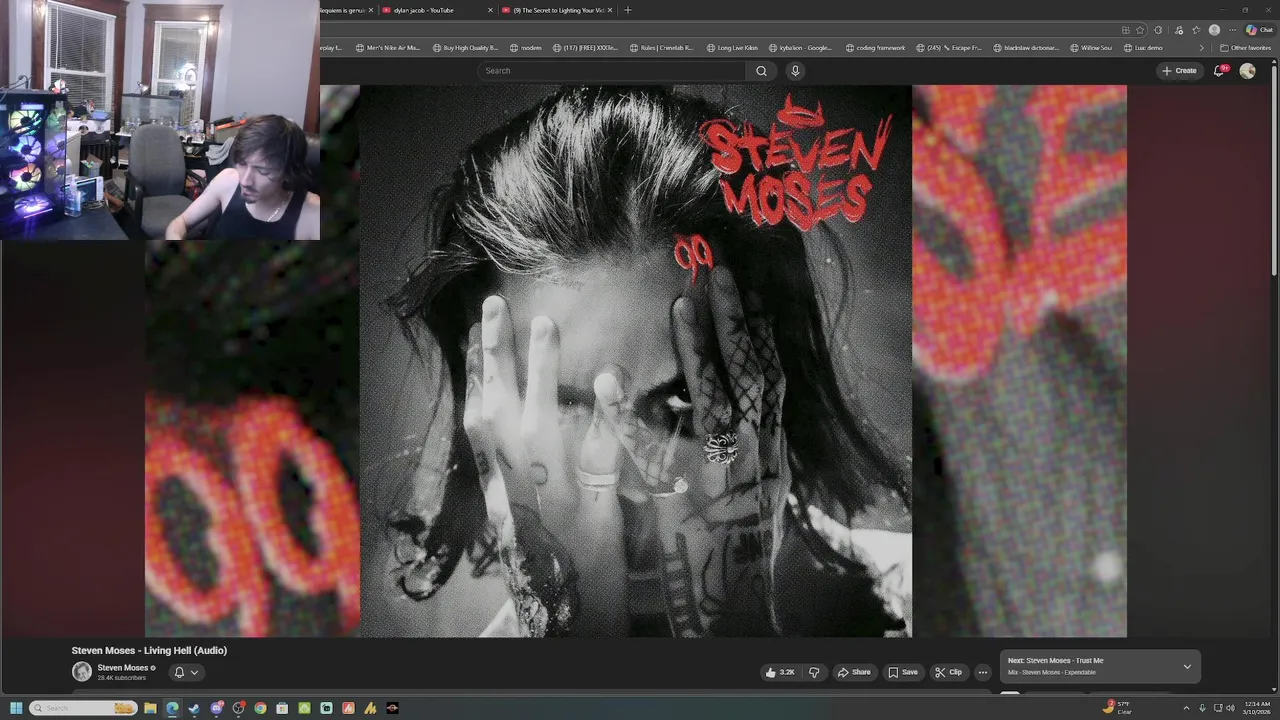Open Men's Nike Air Max bookmark
This screenshot has width=1280, height=720.
pos(387,48)
